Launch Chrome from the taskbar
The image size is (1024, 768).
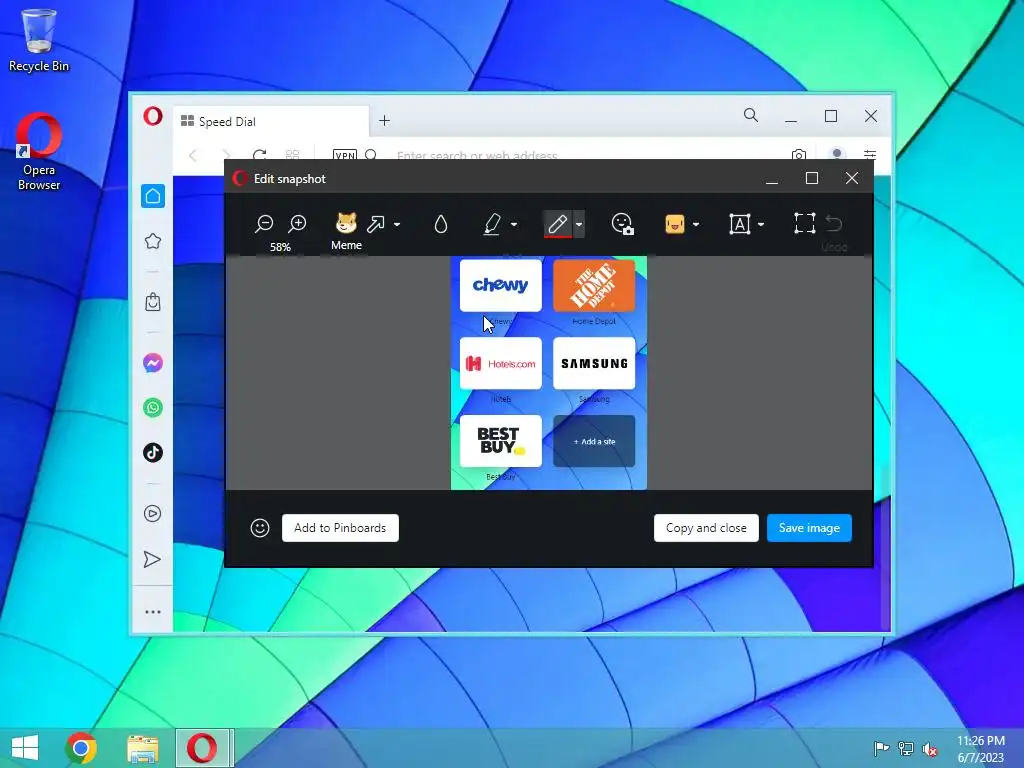(81, 748)
